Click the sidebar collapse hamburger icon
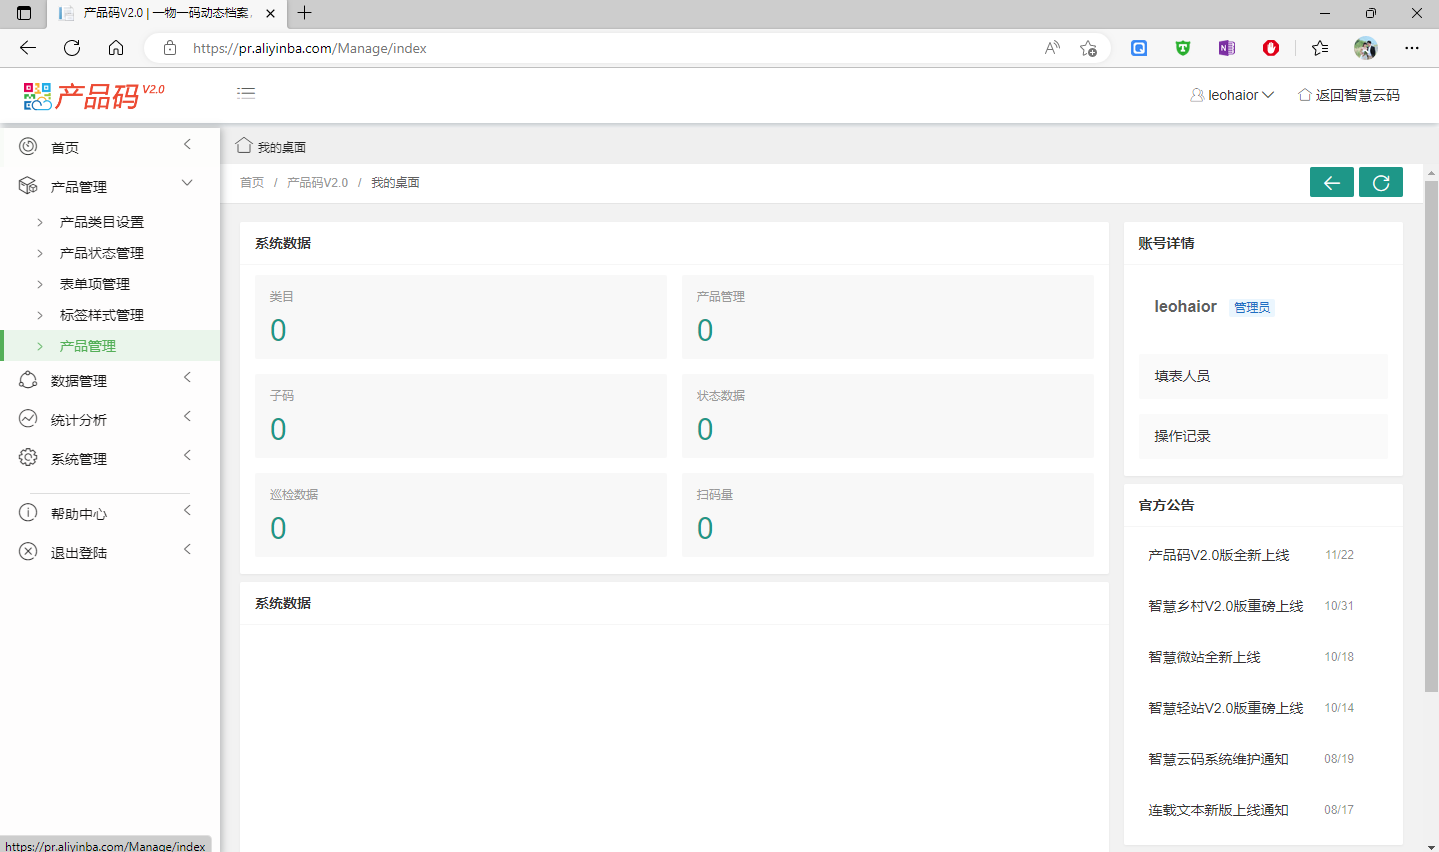Screen dimensions: 1439x852 246,93
